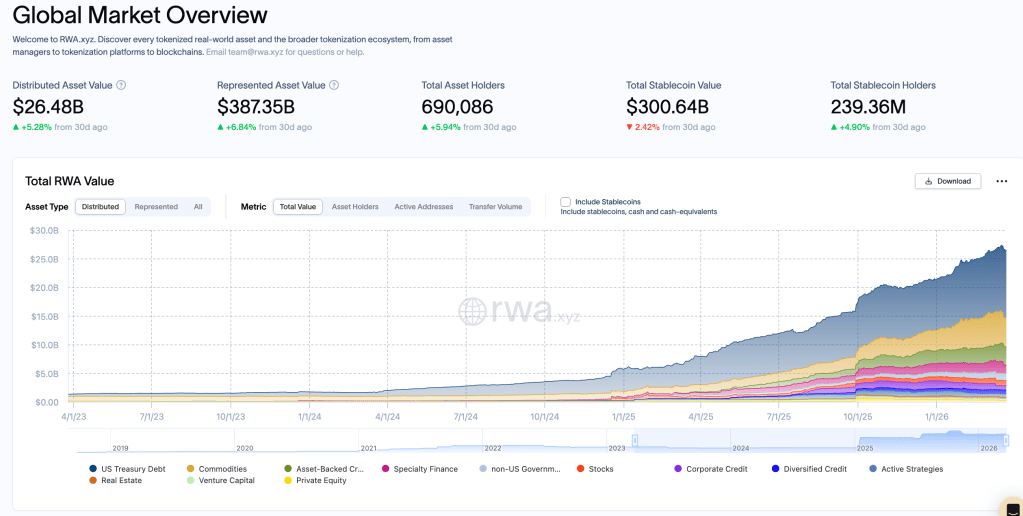Enable the Include Stablecoins checkbox

click(566, 201)
